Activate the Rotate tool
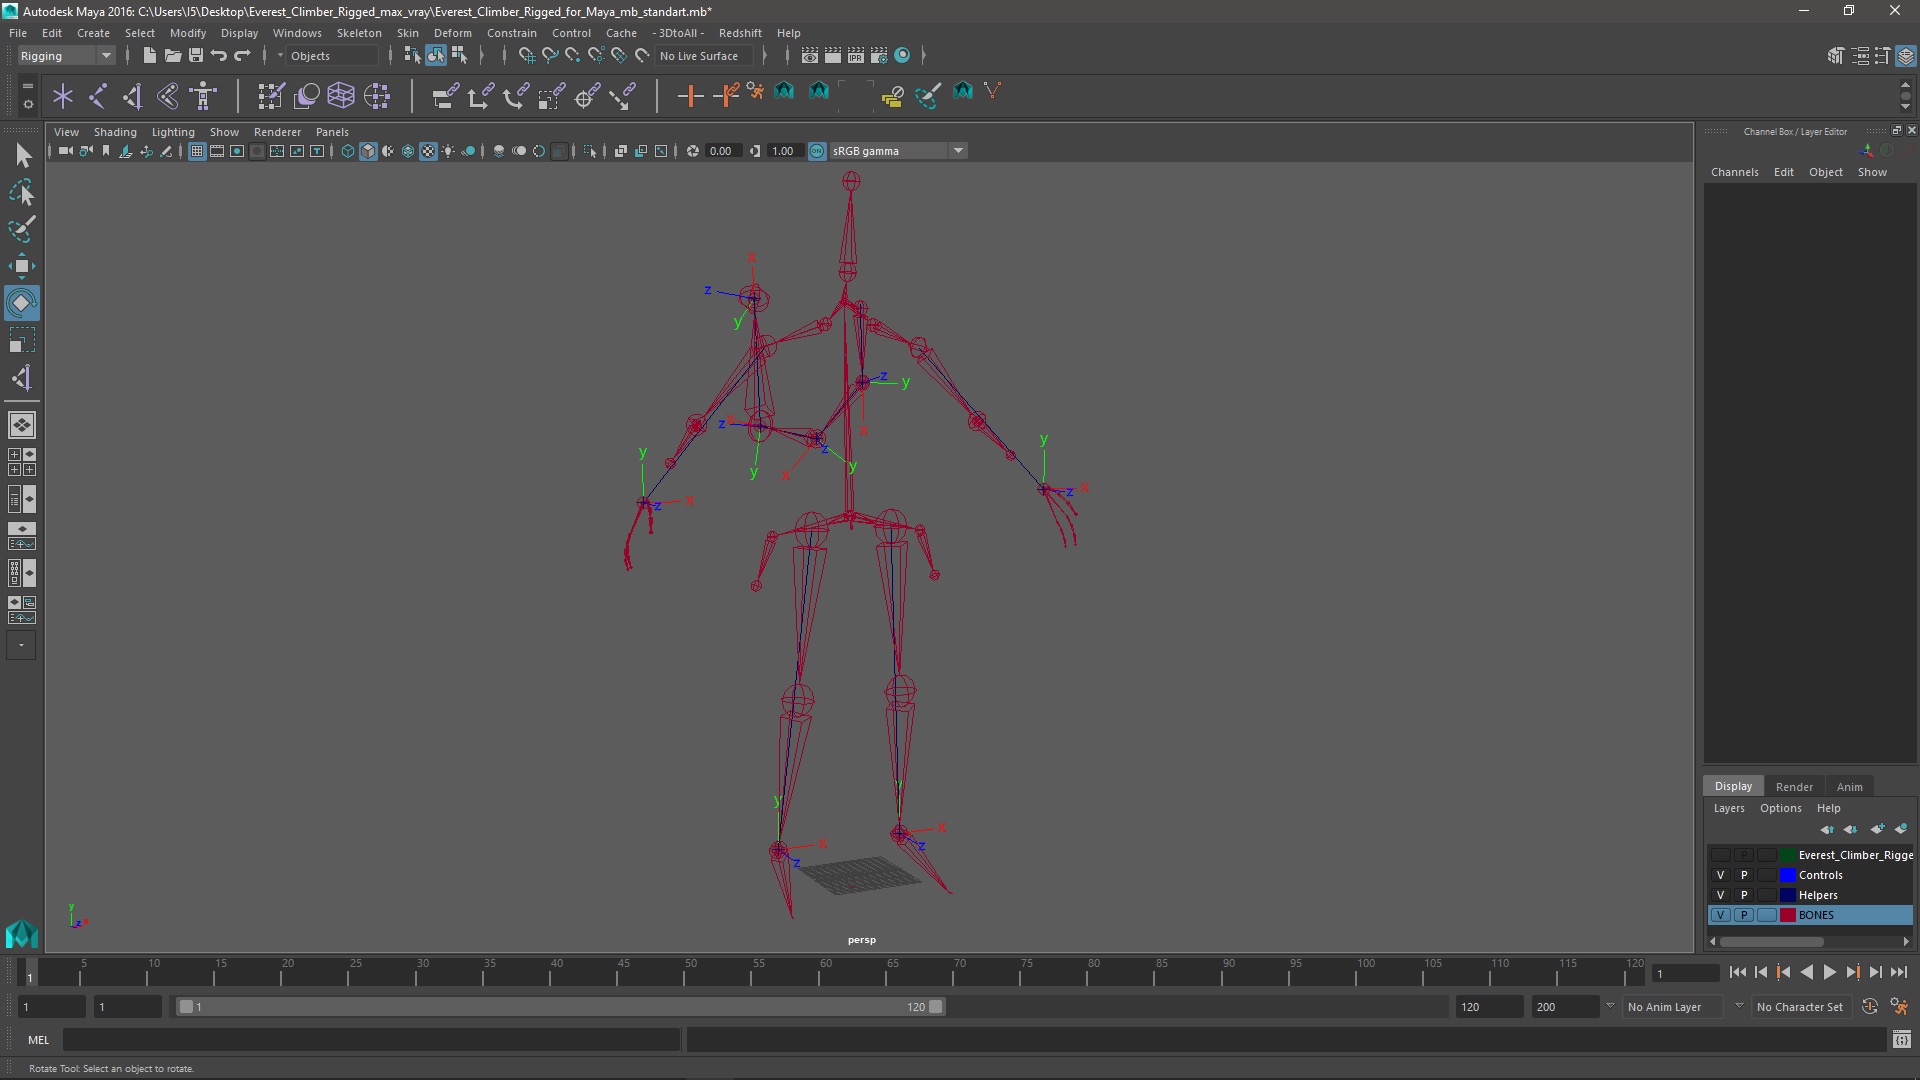The image size is (1920, 1080). pyautogui.click(x=22, y=303)
